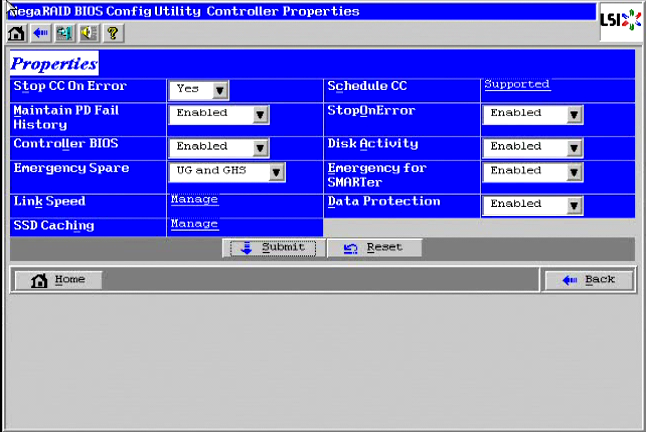Click the Schedule CC Supported link
Image resolution: width=646 pixels, height=432 pixels.
(x=517, y=85)
